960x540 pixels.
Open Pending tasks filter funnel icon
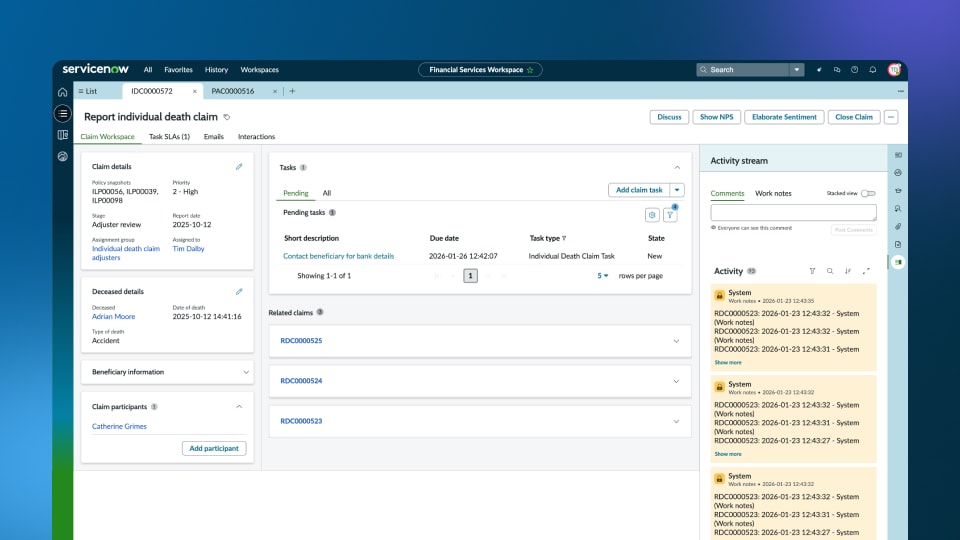(670, 215)
